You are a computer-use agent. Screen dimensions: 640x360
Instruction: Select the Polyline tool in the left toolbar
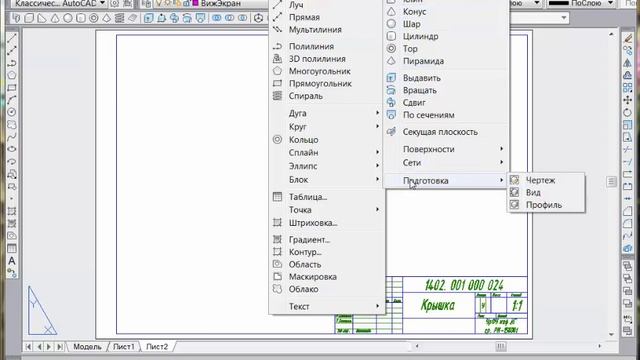coord(12,63)
